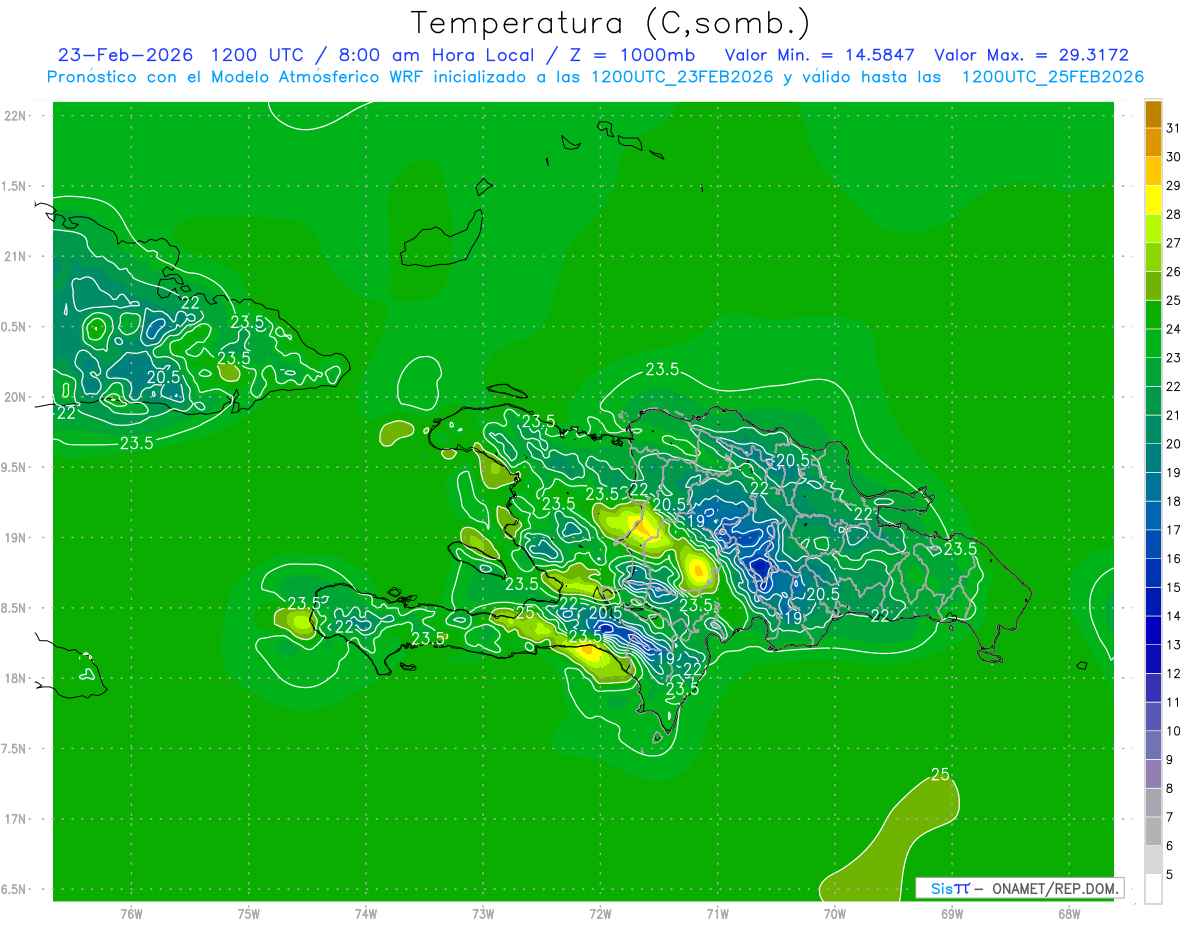Screen dimensions: 1200x927
Task: Select the date text "23-Feb-2026"
Action: [x=126, y=55]
